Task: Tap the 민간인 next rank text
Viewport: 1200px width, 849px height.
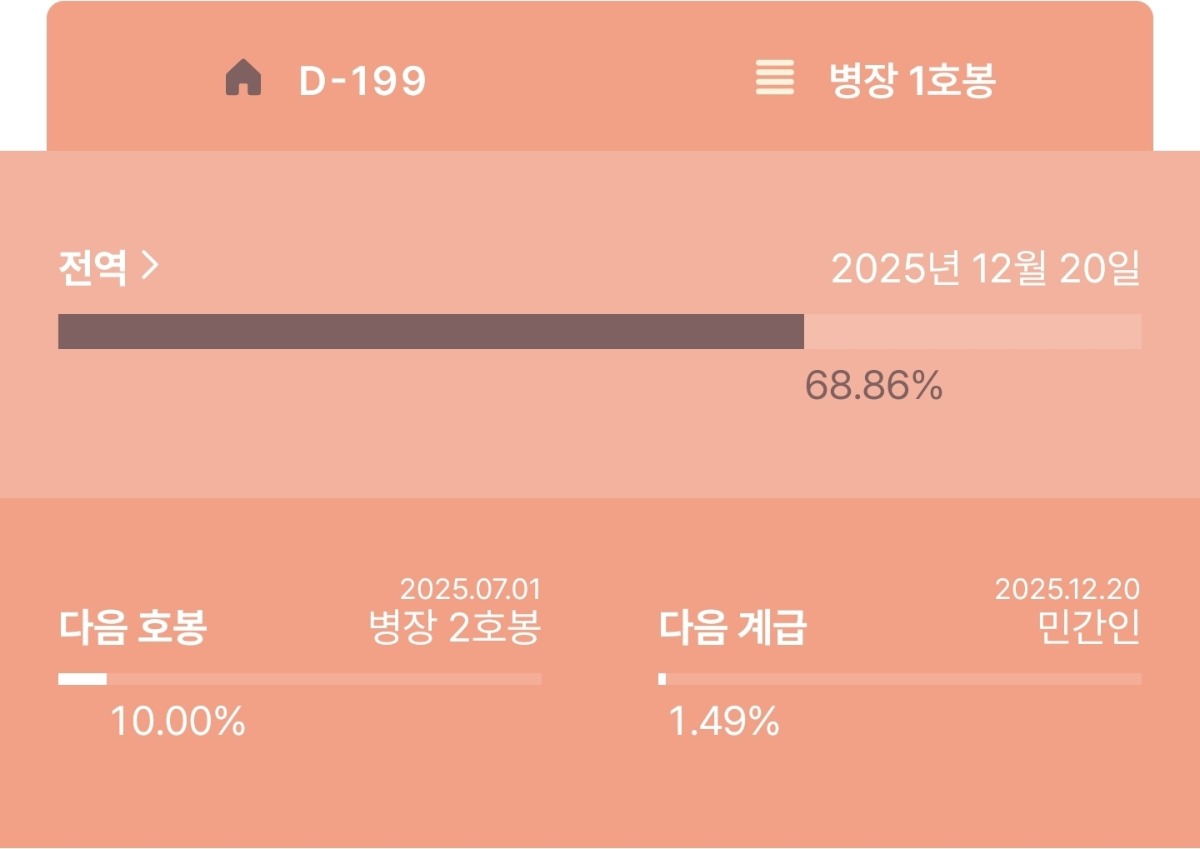Action: (1089, 629)
